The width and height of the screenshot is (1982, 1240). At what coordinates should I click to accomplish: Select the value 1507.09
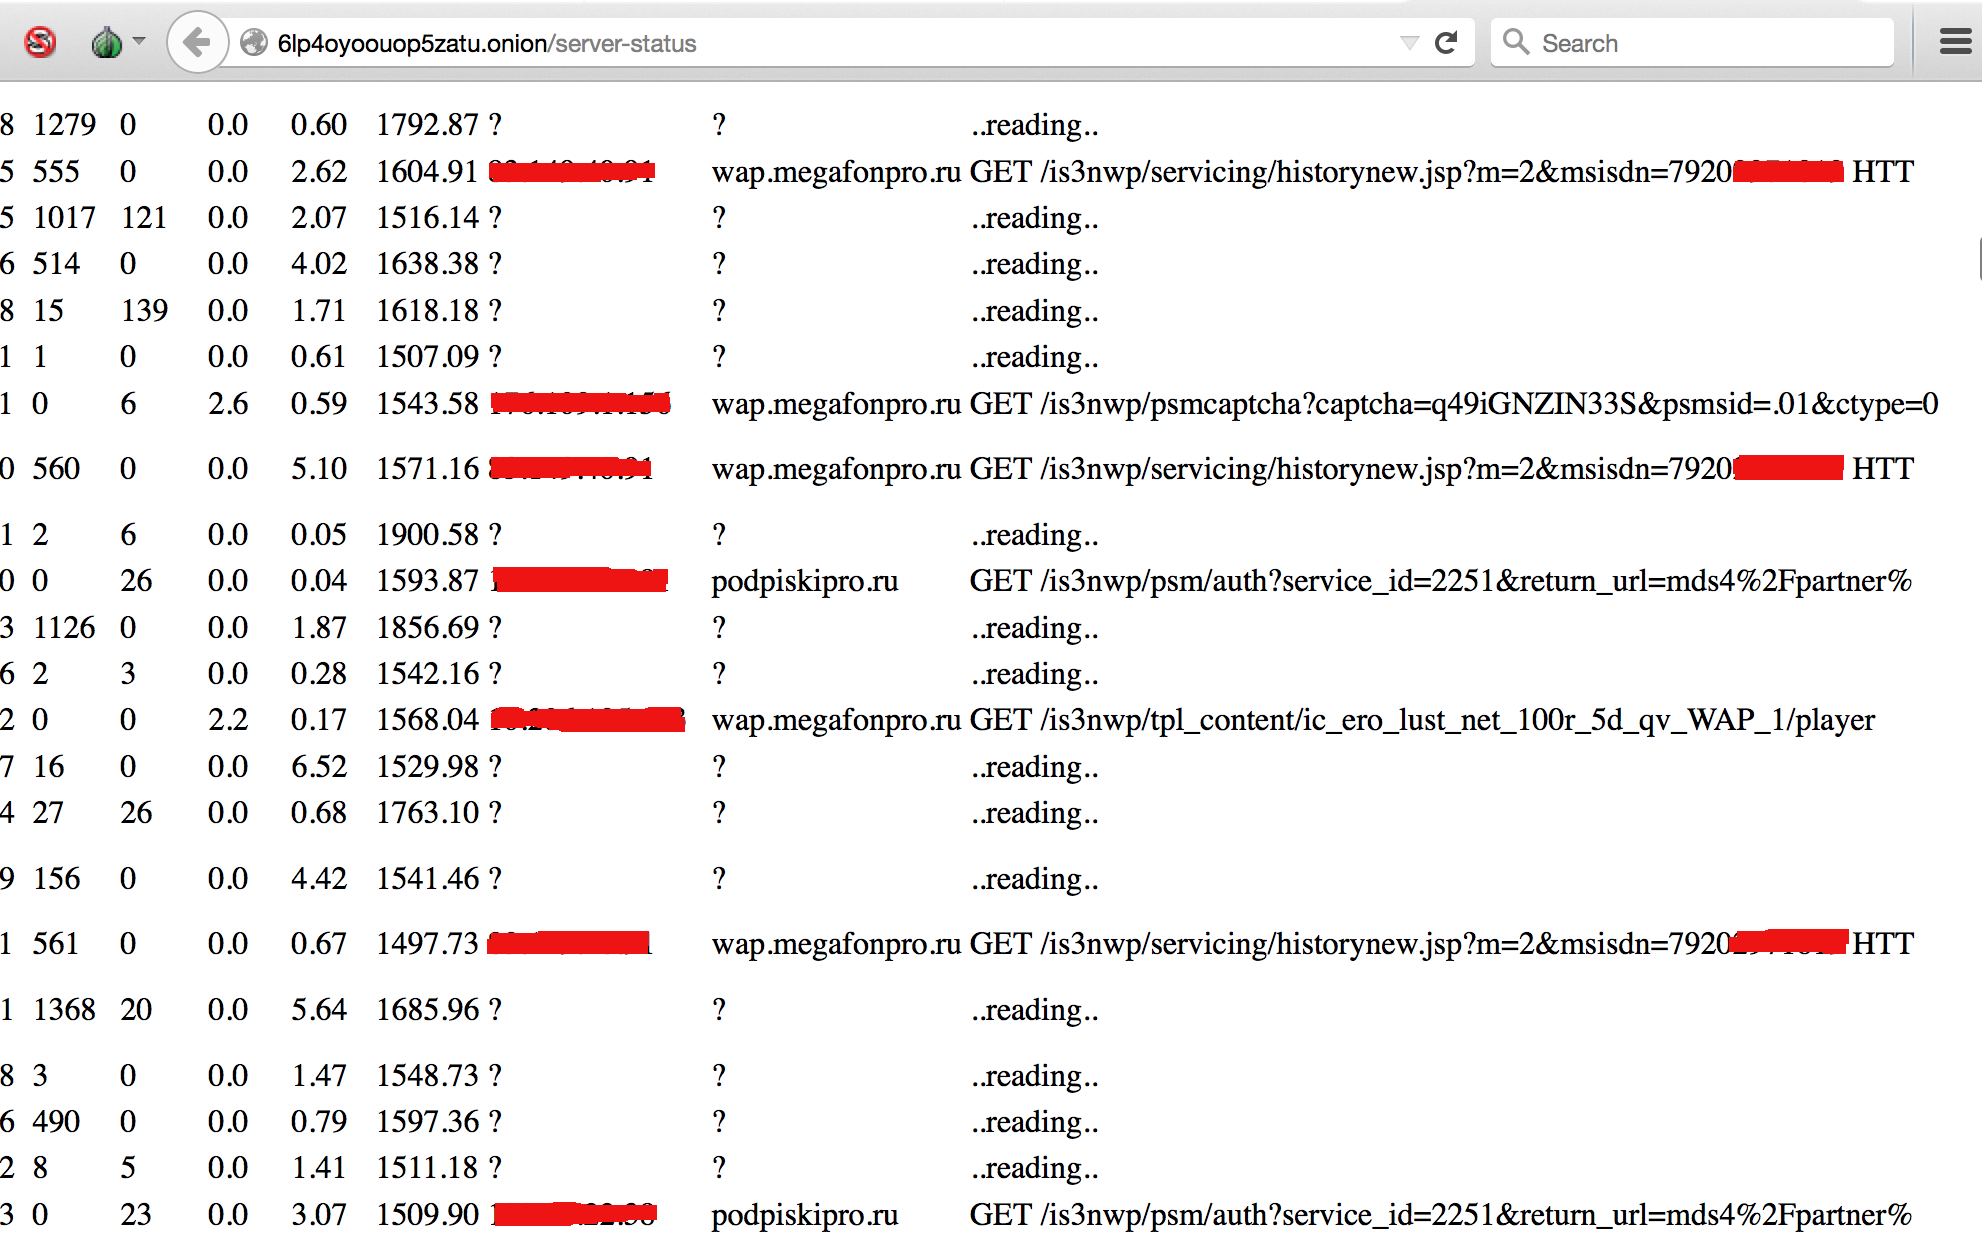[427, 357]
